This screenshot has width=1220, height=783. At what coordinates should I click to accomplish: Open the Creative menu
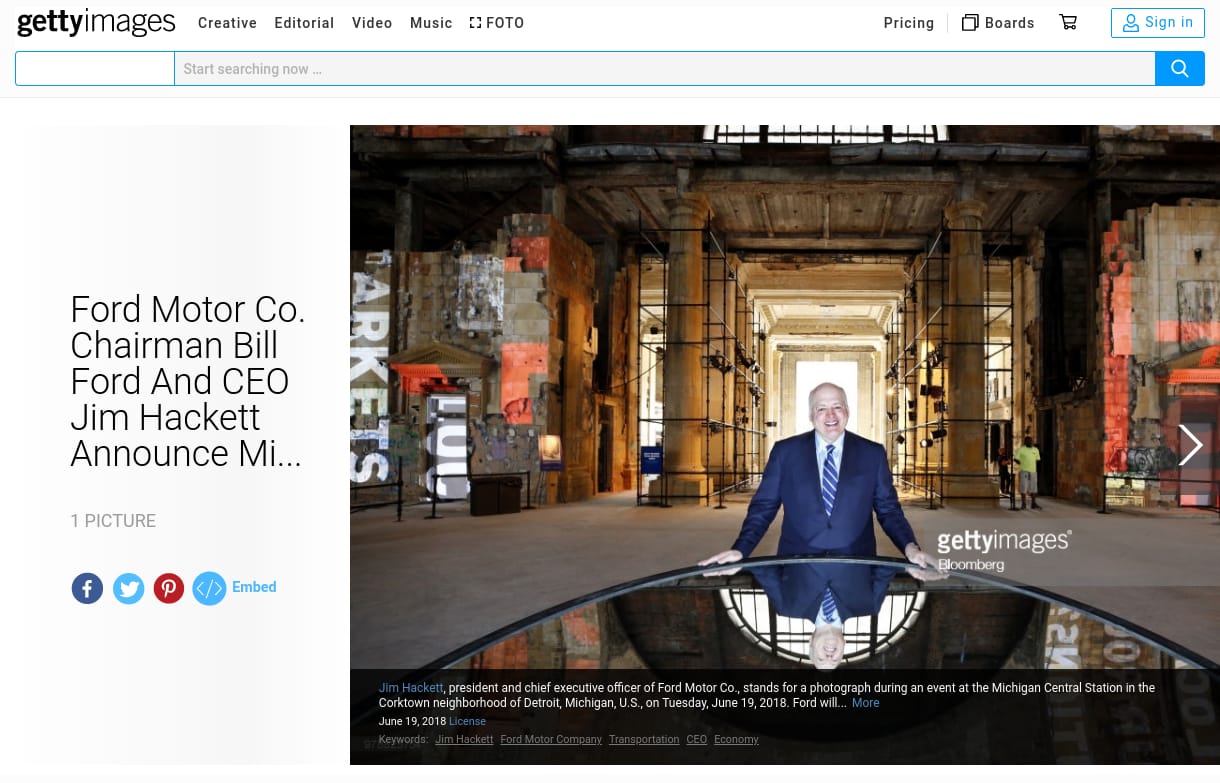point(227,23)
